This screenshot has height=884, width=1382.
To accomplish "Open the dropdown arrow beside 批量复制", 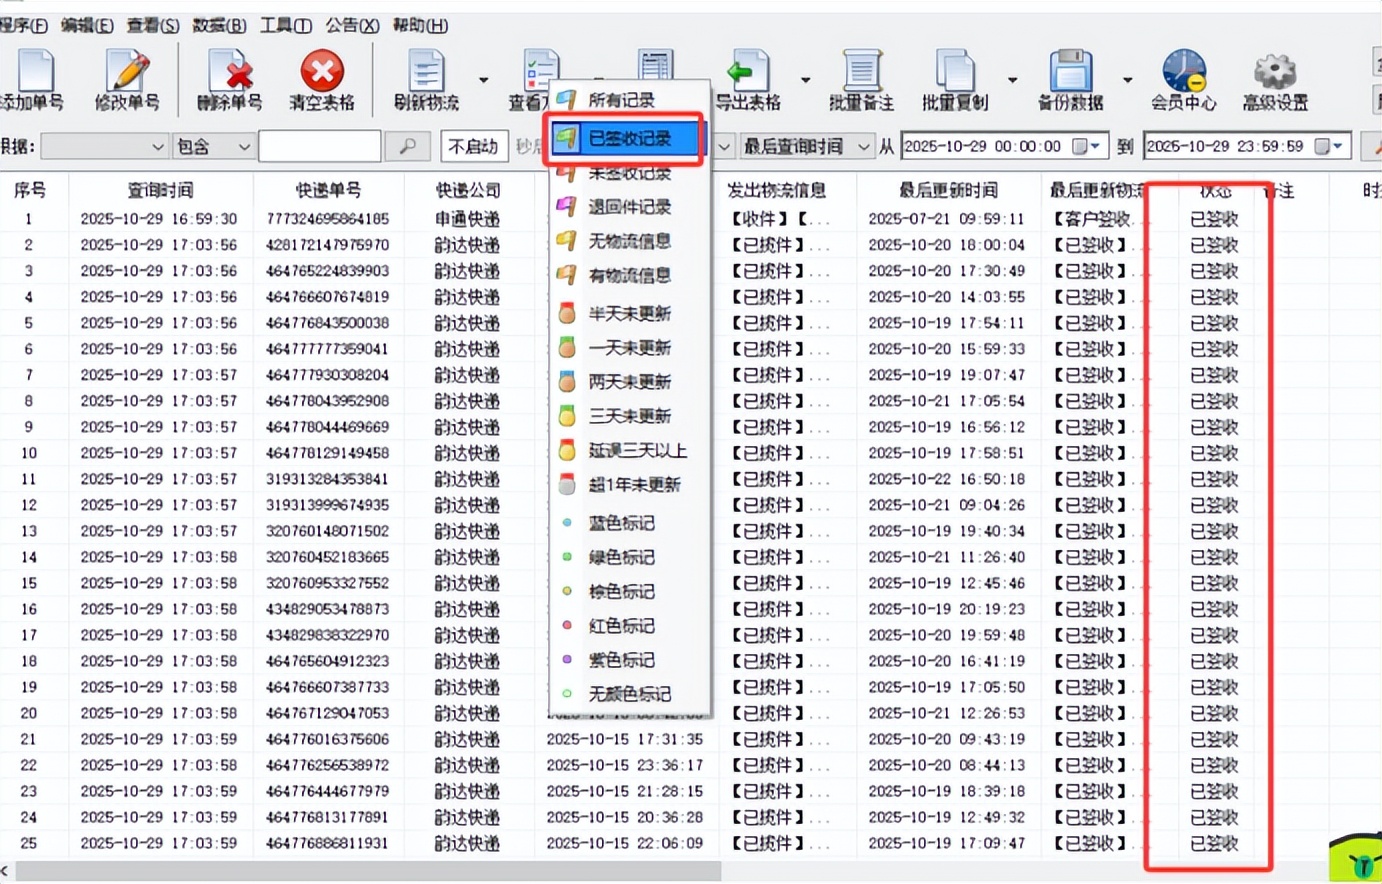I will pos(1012,80).
